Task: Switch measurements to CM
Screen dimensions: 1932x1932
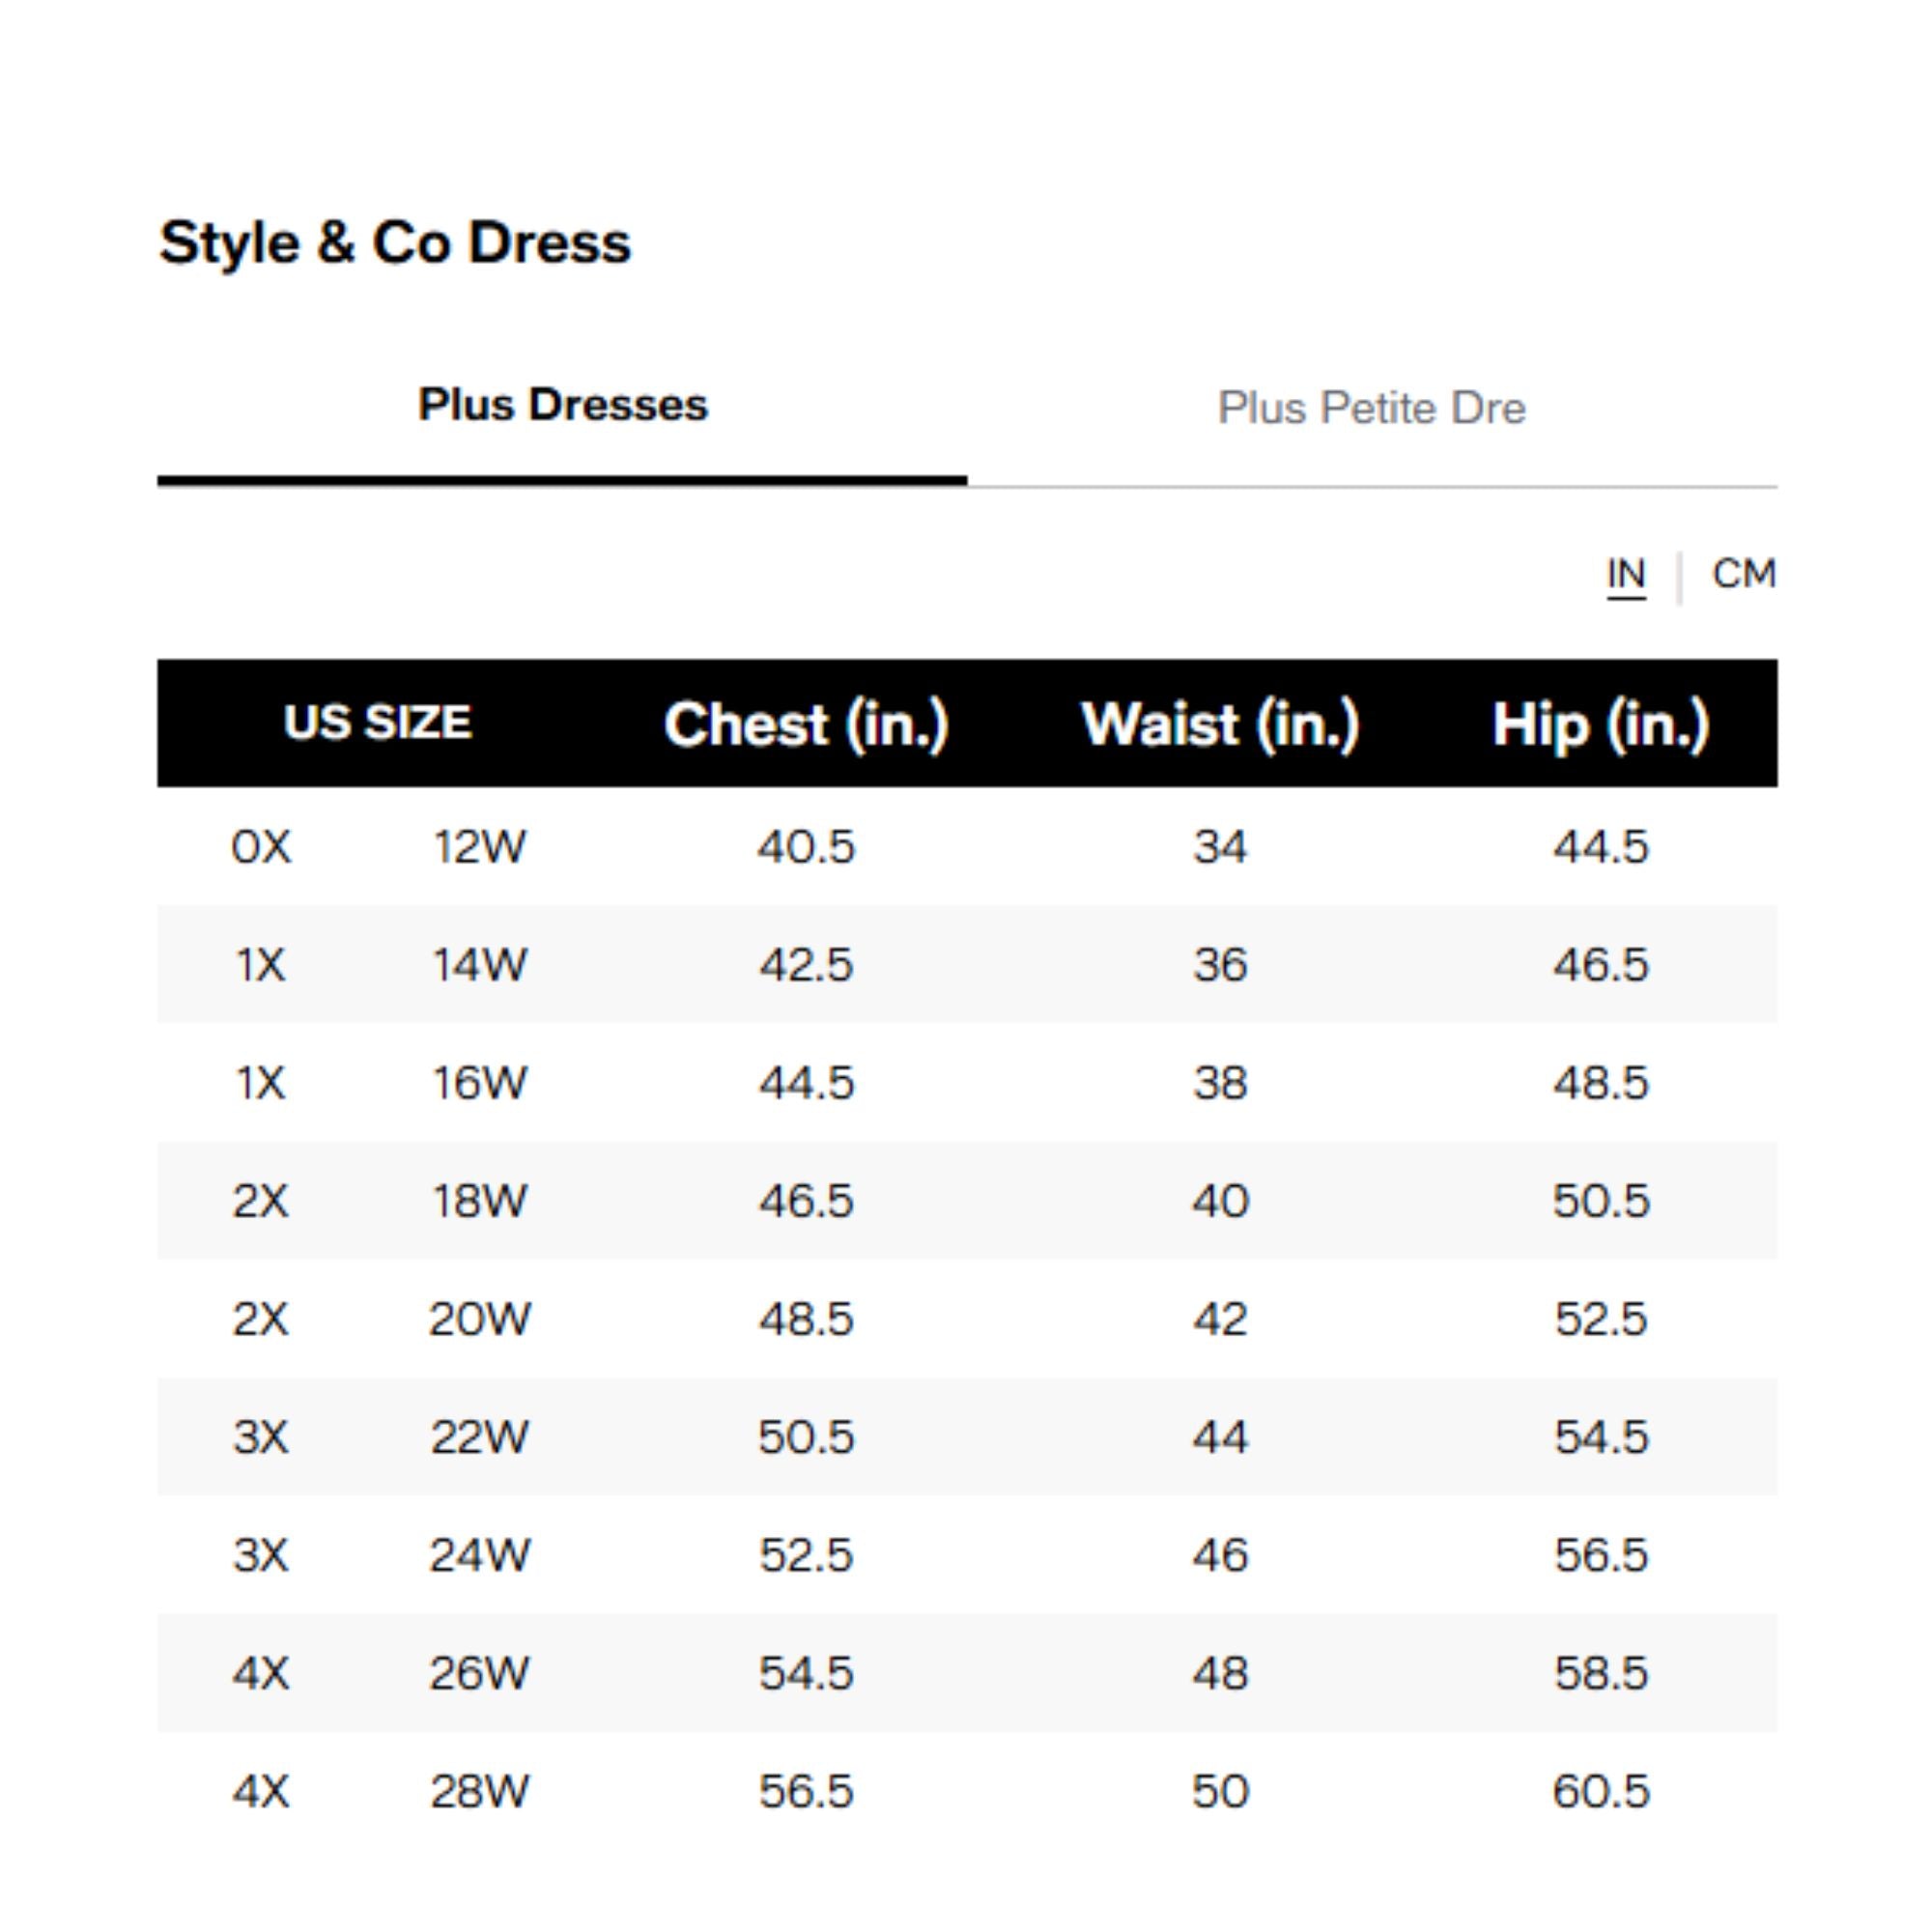Action: (x=1743, y=574)
